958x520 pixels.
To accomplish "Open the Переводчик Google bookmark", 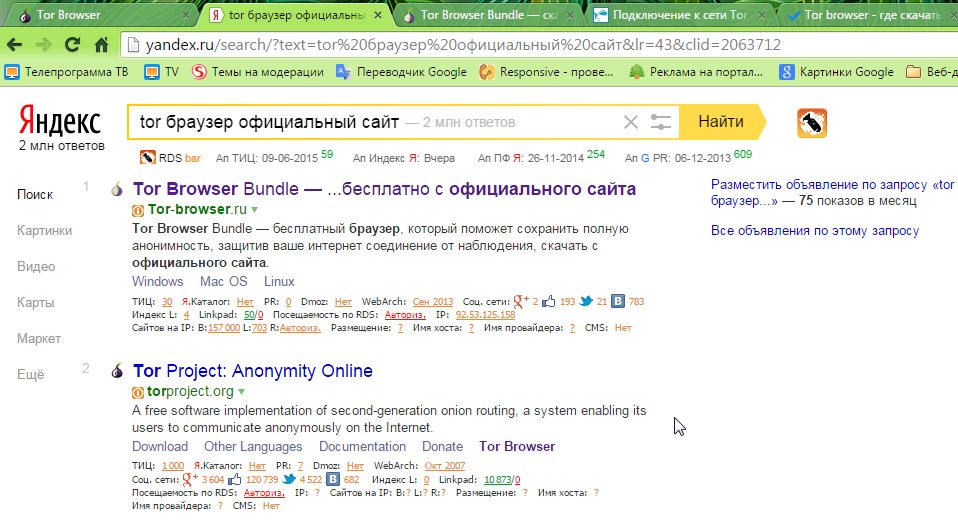I will click(x=401, y=72).
